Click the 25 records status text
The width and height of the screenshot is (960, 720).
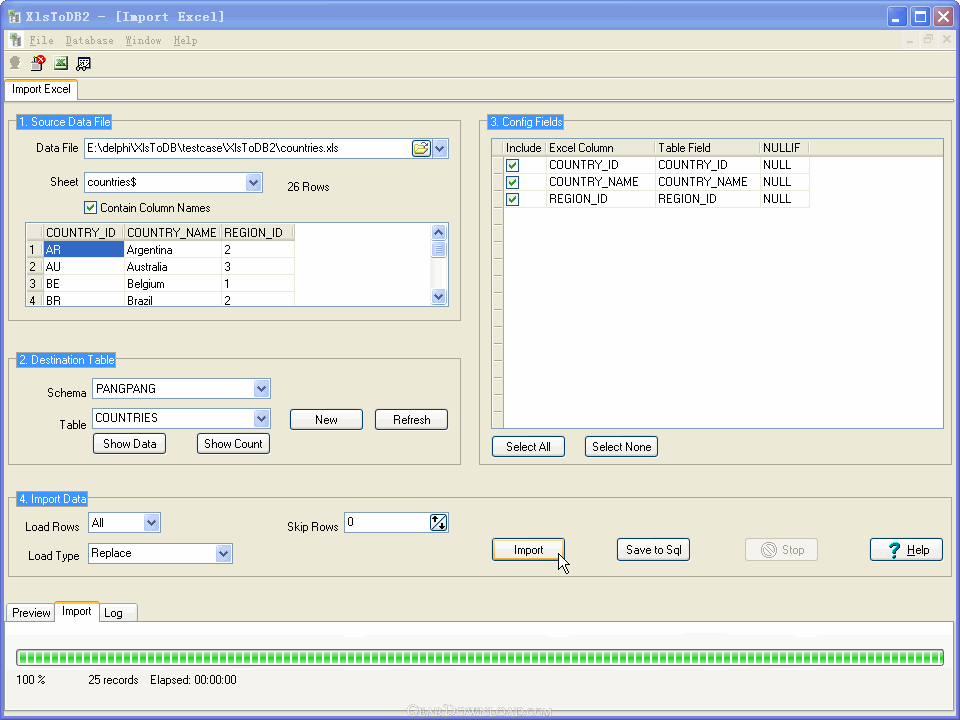pos(113,680)
